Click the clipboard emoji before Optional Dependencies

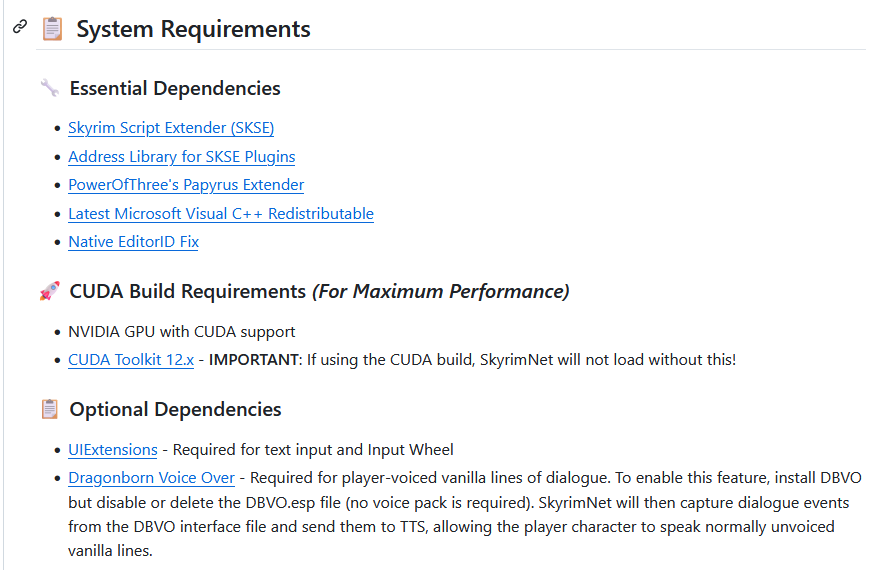tap(49, 409)
